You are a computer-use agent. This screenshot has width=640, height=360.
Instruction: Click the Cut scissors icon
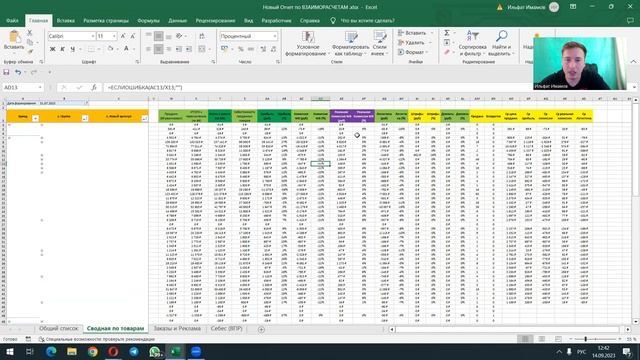click(29, 33)
